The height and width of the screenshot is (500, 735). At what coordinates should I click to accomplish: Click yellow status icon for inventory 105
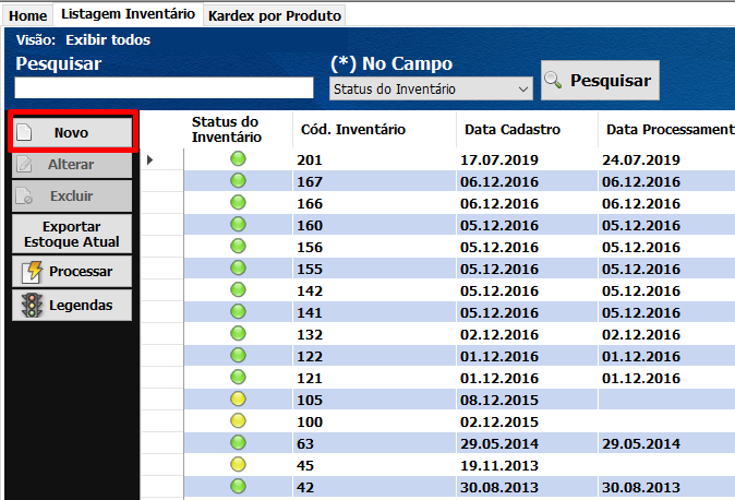click(238, 399)
